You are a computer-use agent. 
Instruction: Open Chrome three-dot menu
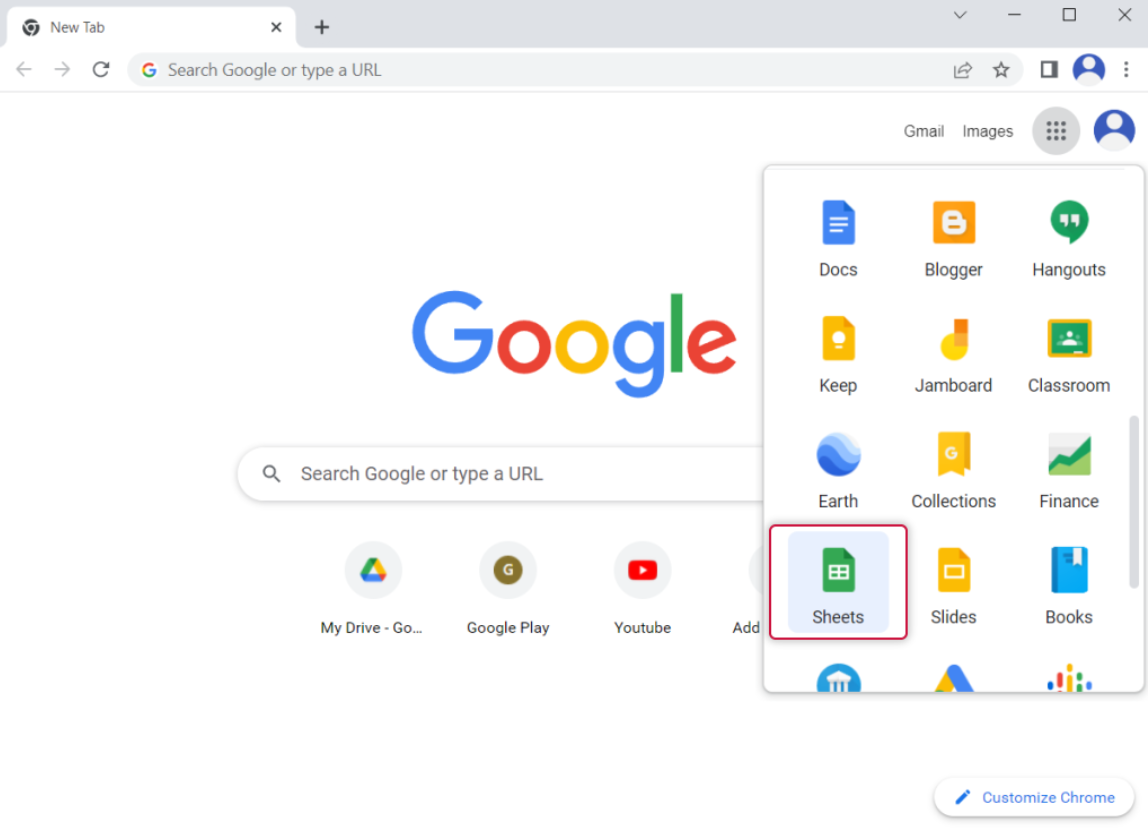(1127, 69)
